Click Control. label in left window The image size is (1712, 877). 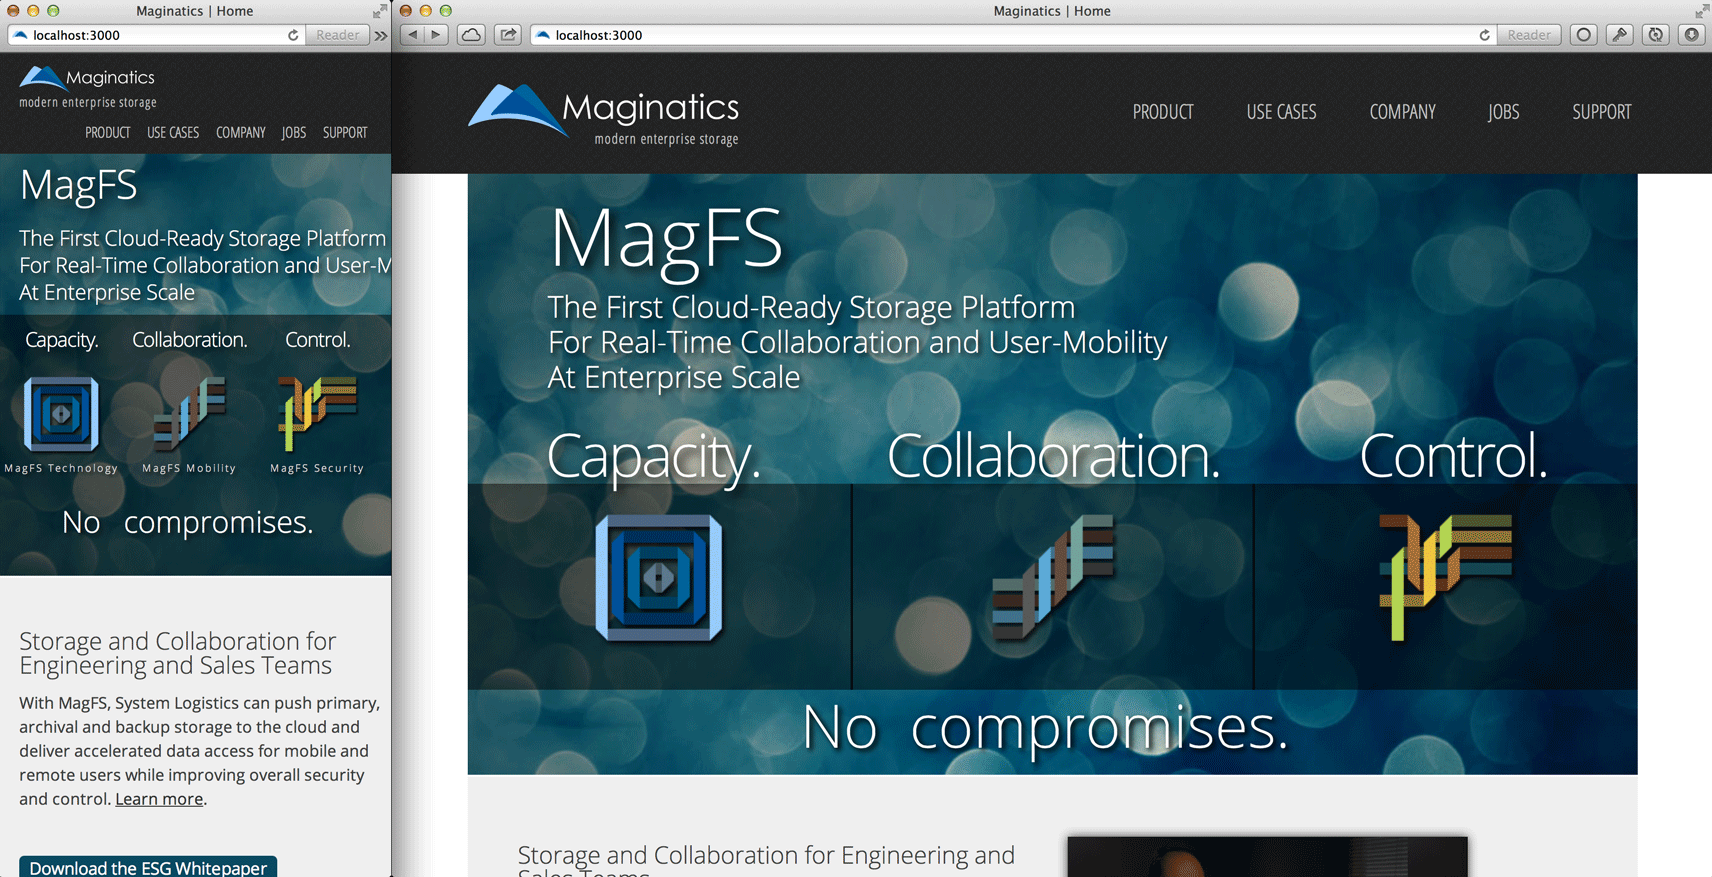(317, 340)
